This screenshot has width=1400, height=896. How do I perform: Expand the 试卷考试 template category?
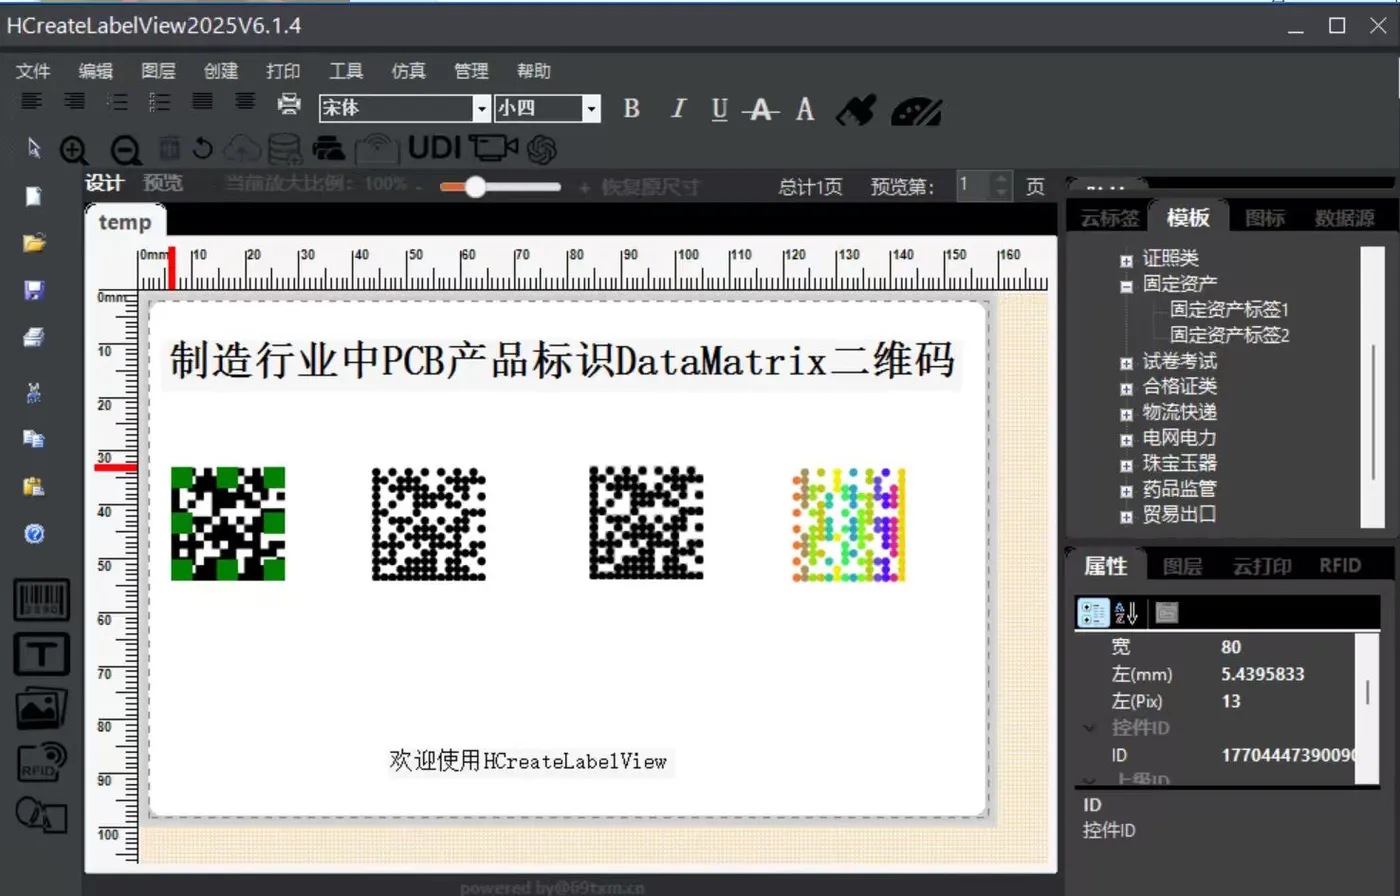pos(1127,362)
